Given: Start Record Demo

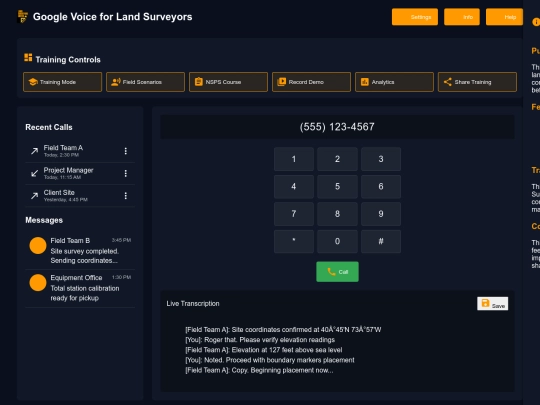Looking at the screenshot, I should click(311, 82).
